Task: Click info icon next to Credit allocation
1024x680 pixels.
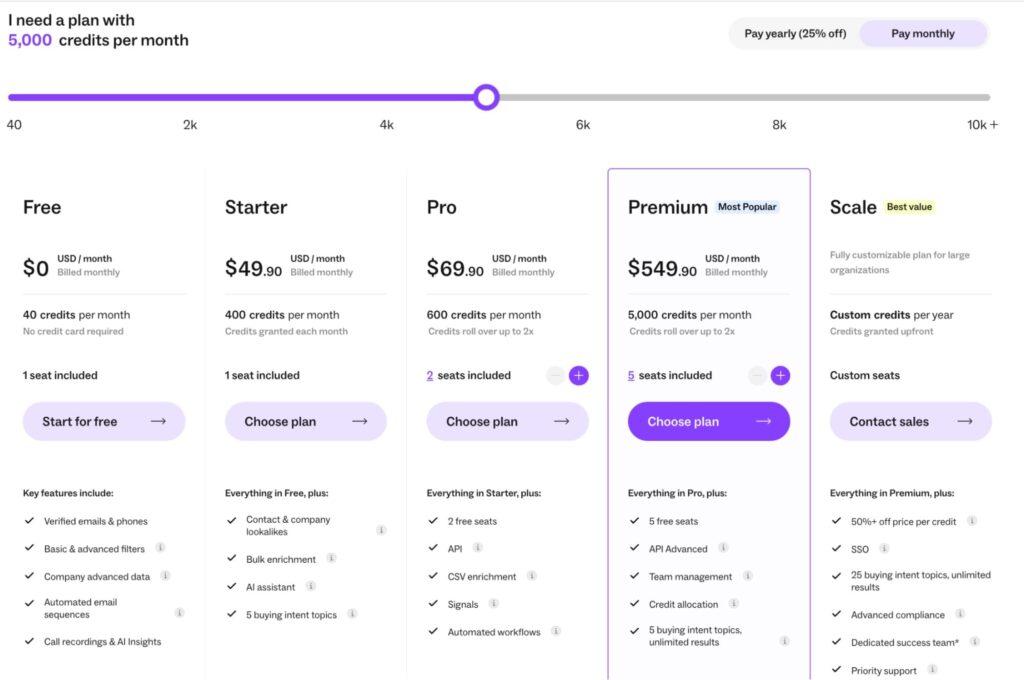Action: point(734,604)
